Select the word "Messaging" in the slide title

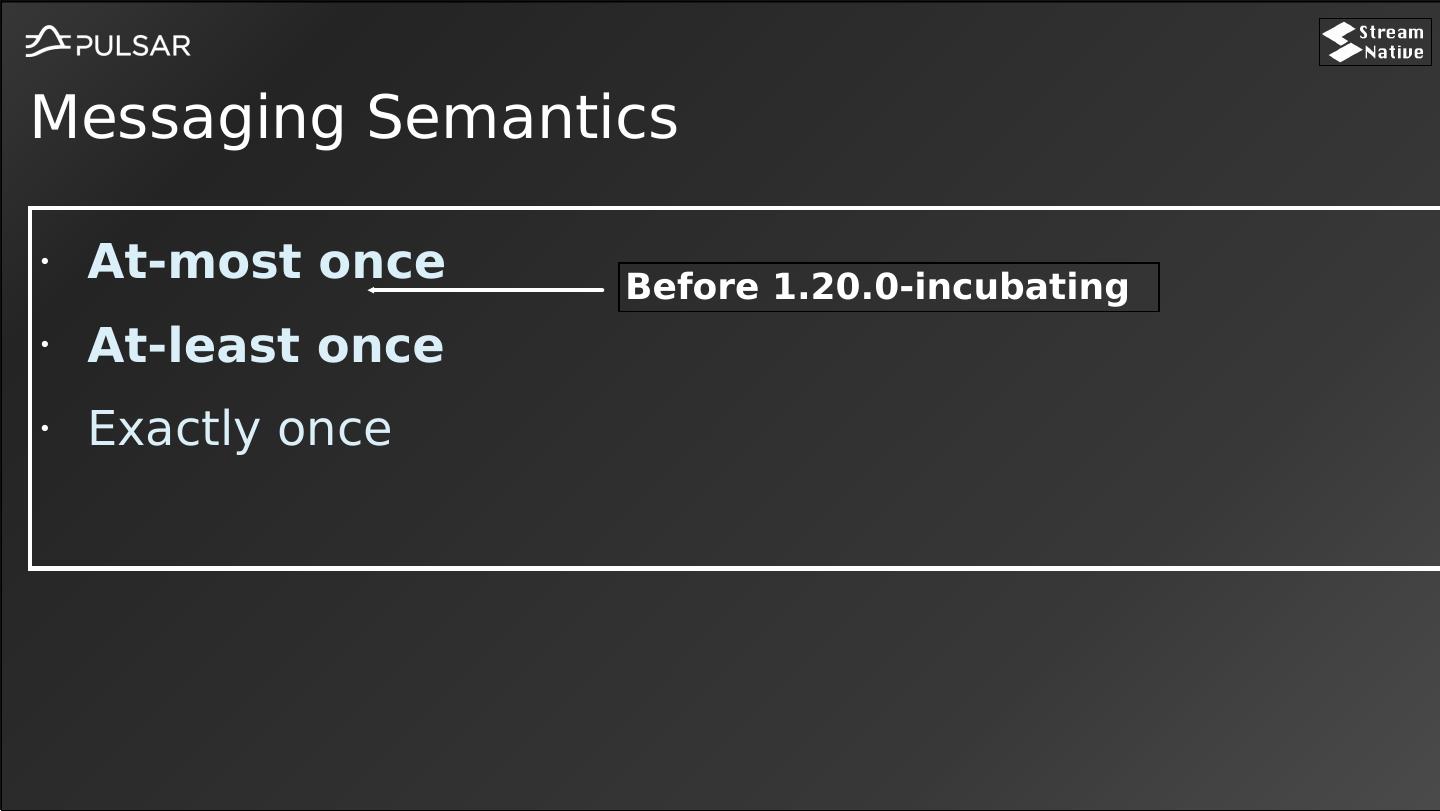(x=188, y=118)
